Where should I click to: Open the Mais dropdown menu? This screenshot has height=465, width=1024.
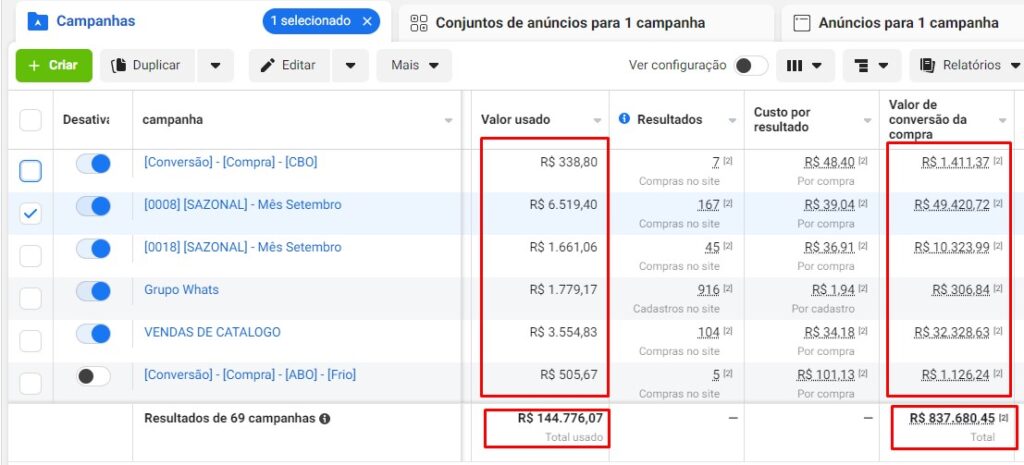pyautogui.click(x=414, y=65)
